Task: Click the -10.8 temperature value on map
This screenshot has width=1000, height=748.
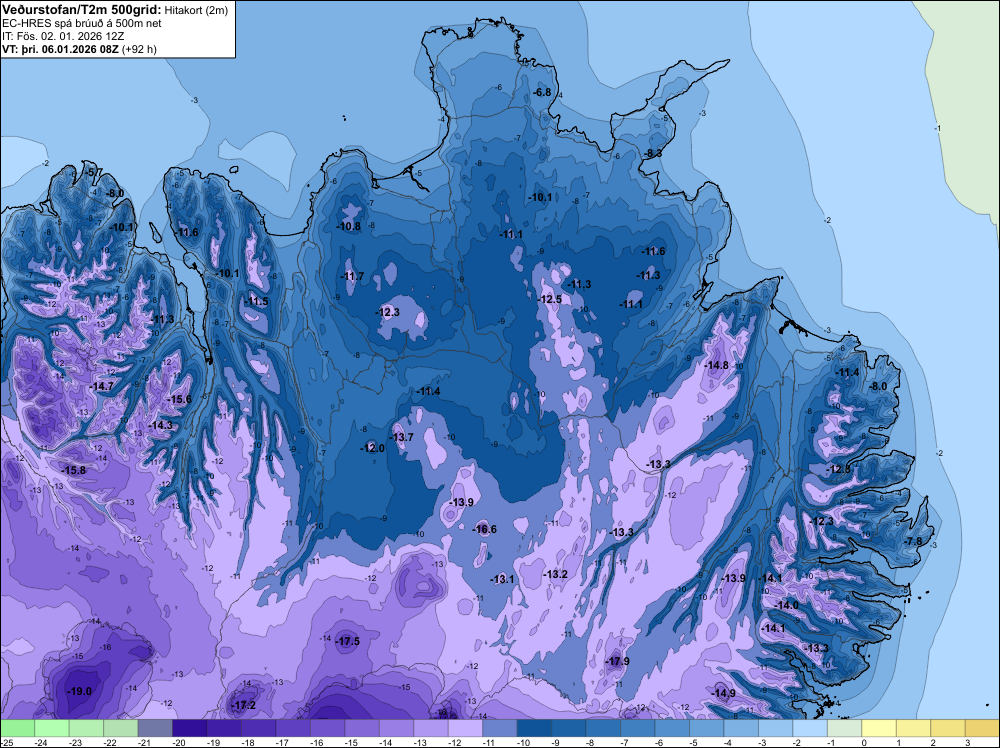Action: coord(349,226)
